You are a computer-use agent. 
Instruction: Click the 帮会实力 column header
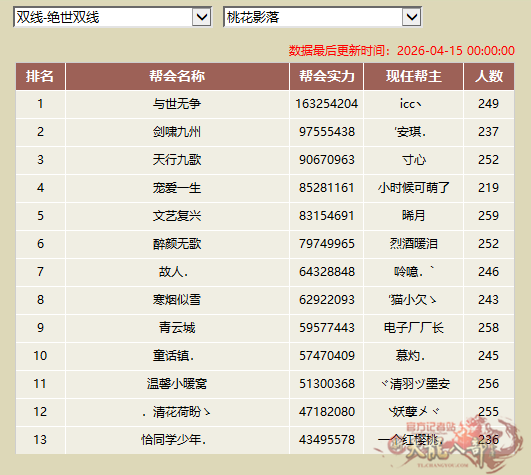click(326, 76)
